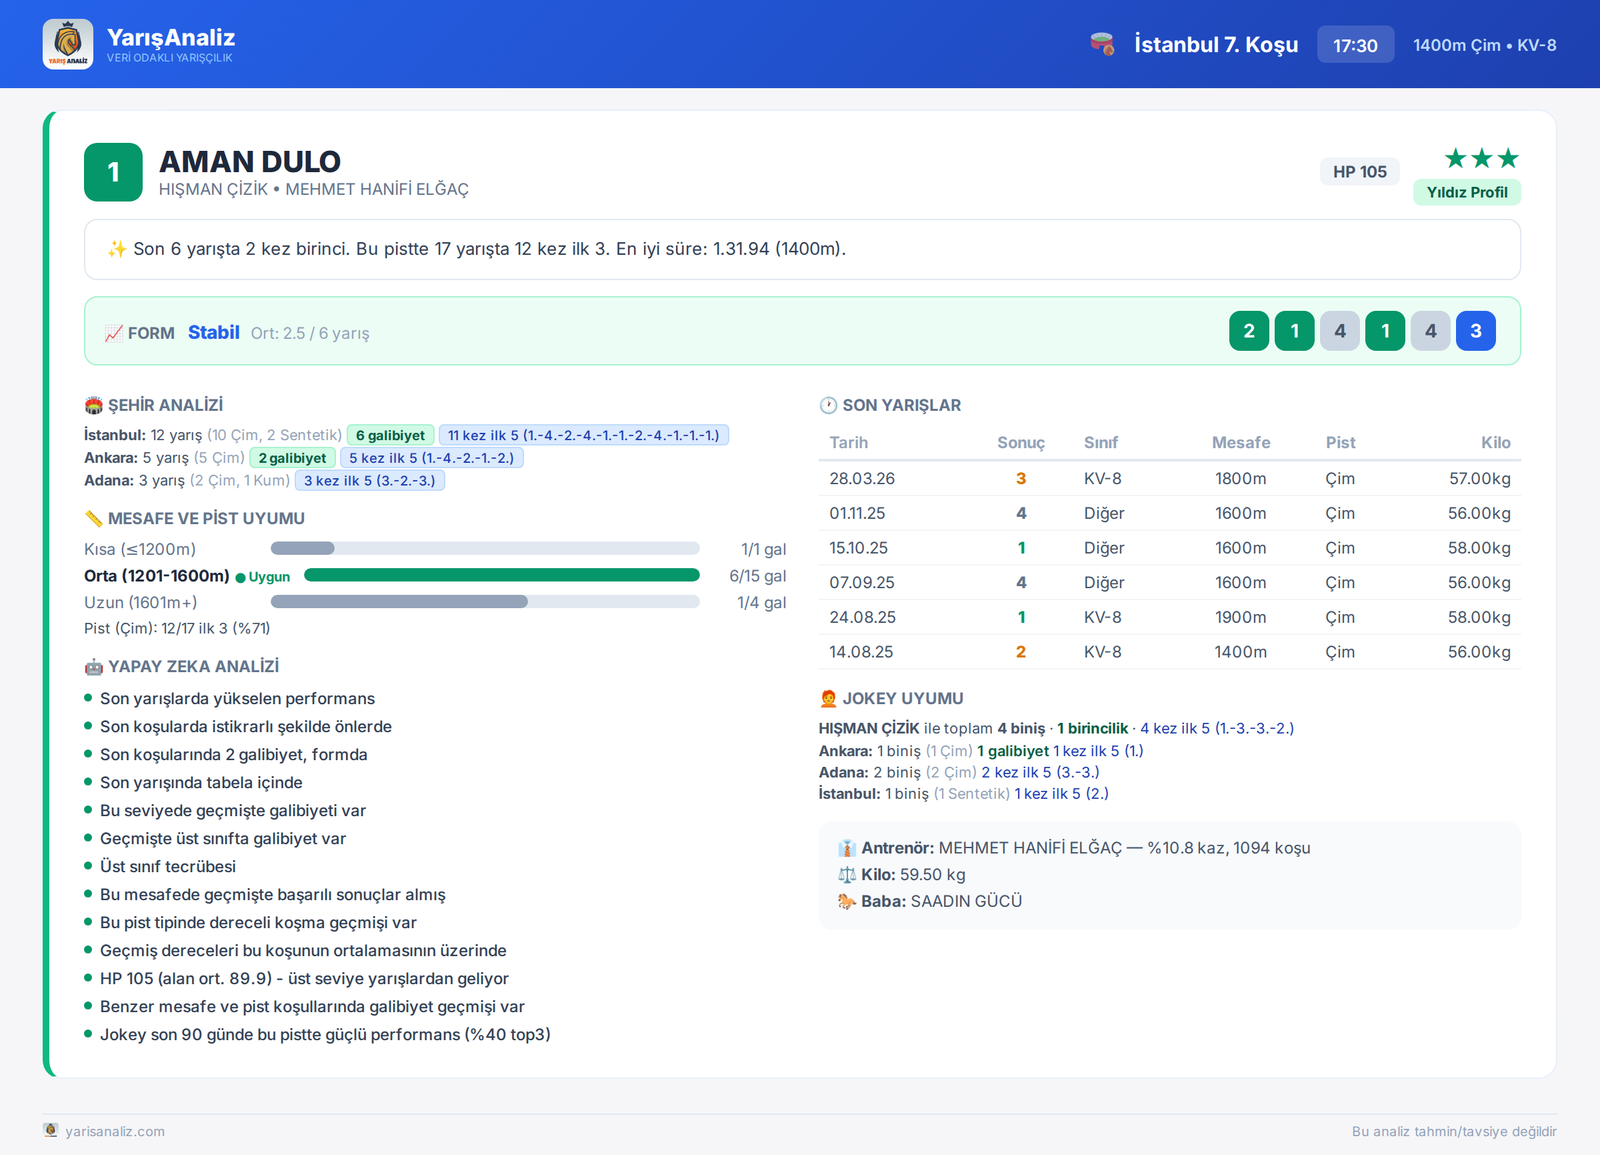Click Bu analiz tahmin/tavsiye değildir disclaimer
1600x1155 pixels.
tap(1454, 1131)
